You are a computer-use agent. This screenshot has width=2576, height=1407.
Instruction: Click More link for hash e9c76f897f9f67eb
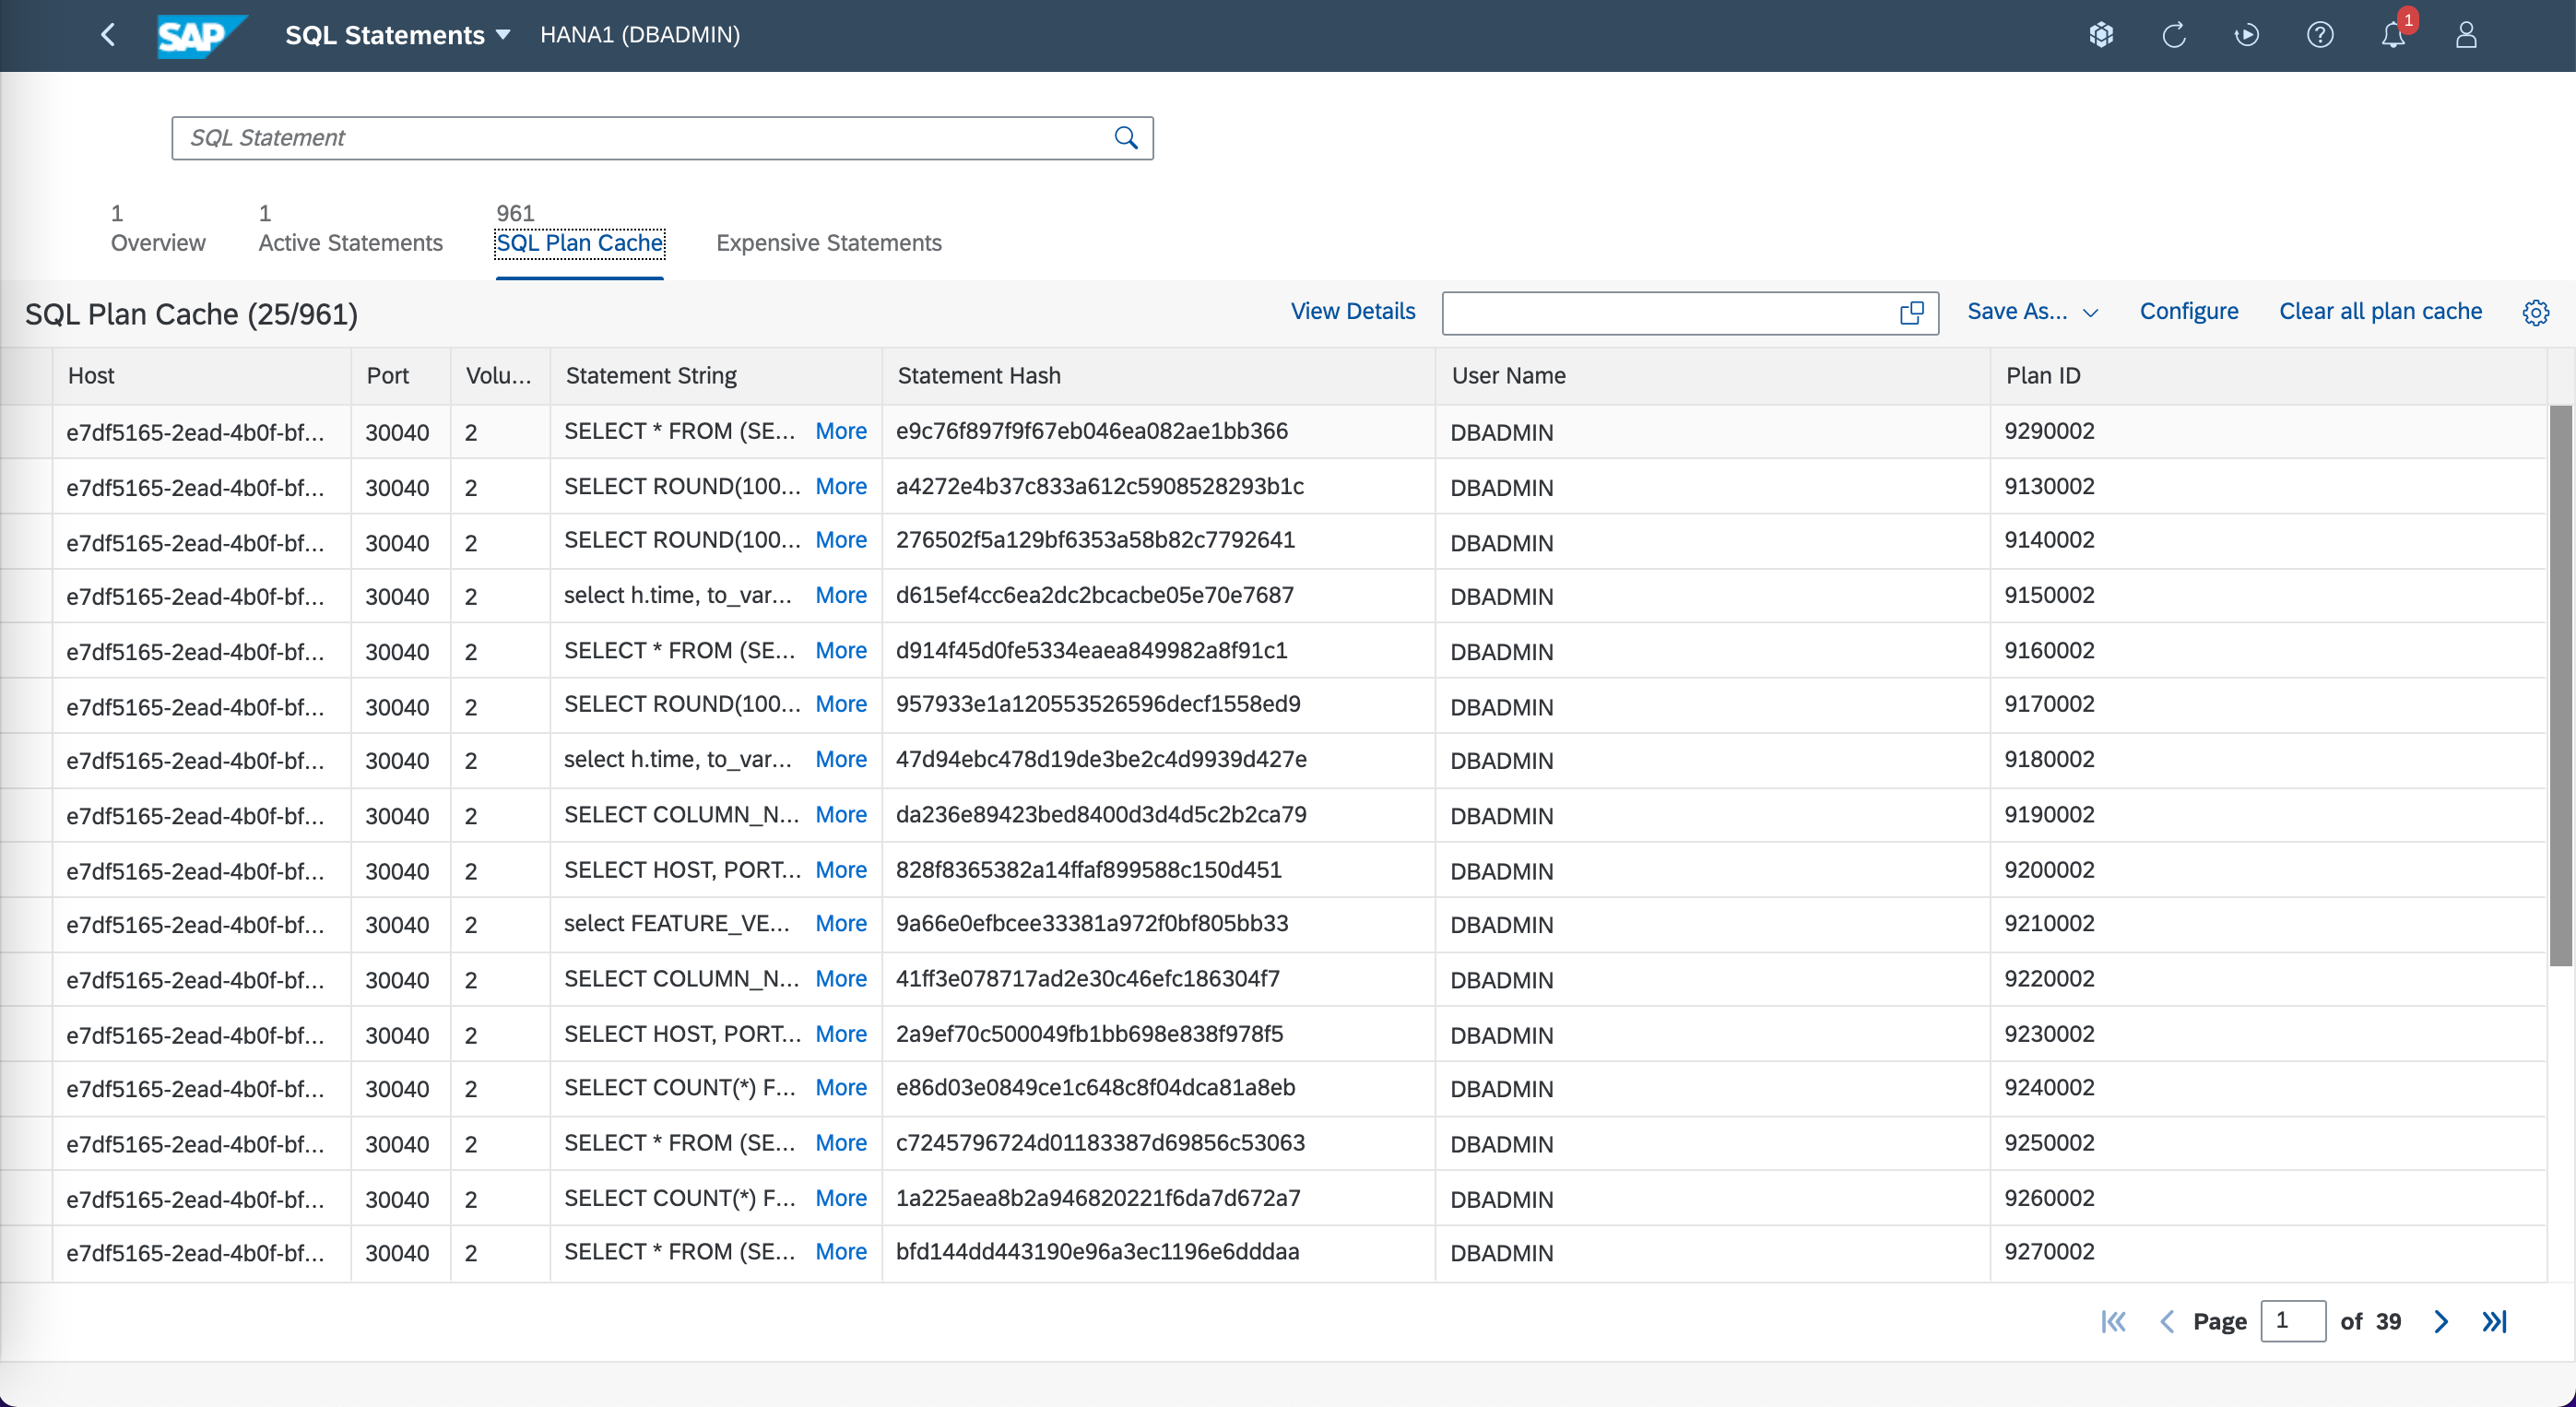[x=840, y=431]
